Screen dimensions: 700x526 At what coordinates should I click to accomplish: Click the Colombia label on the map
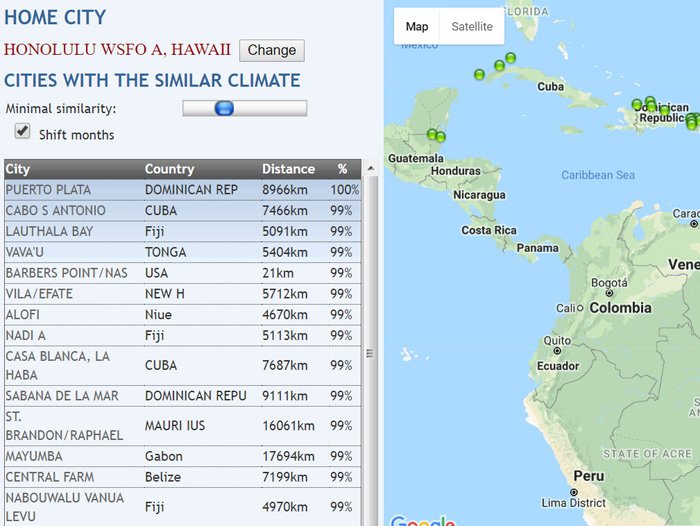(x=621, y=308)
